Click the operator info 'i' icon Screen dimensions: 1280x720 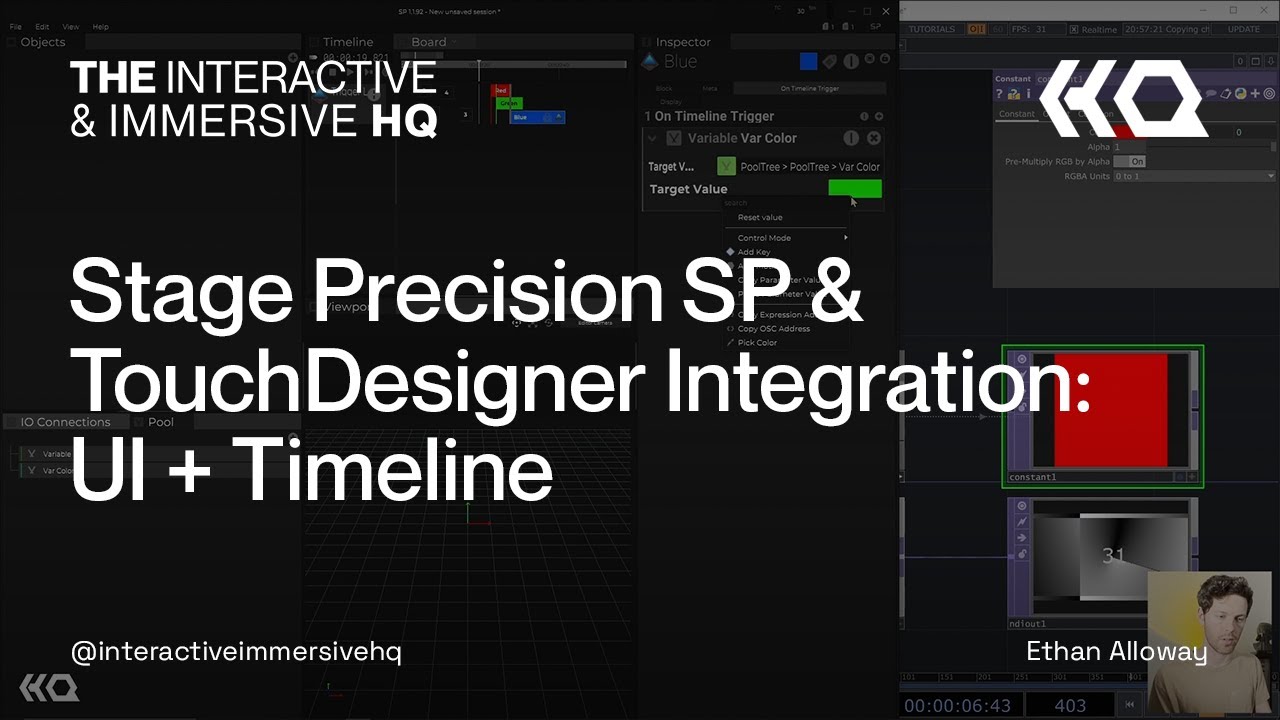tap(1029, 94)
